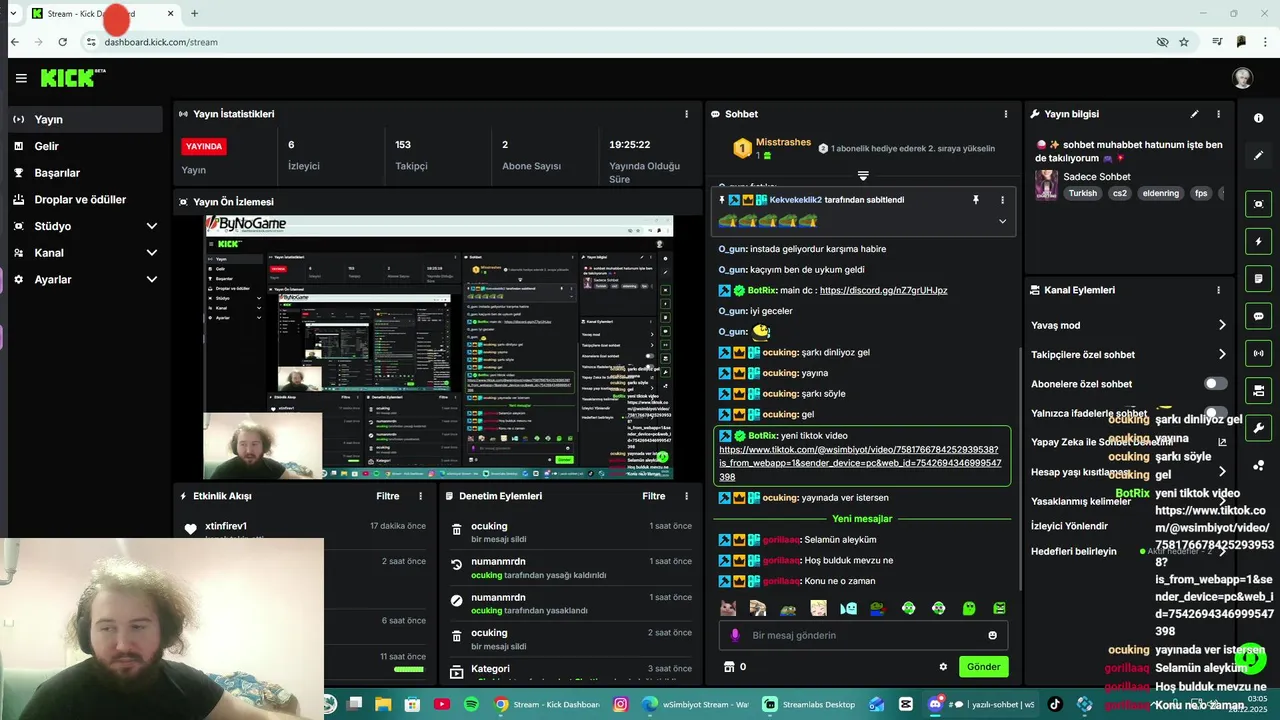The image size is (1280, 720).
Task: Insert the cat emote
Action: point(728,608)
